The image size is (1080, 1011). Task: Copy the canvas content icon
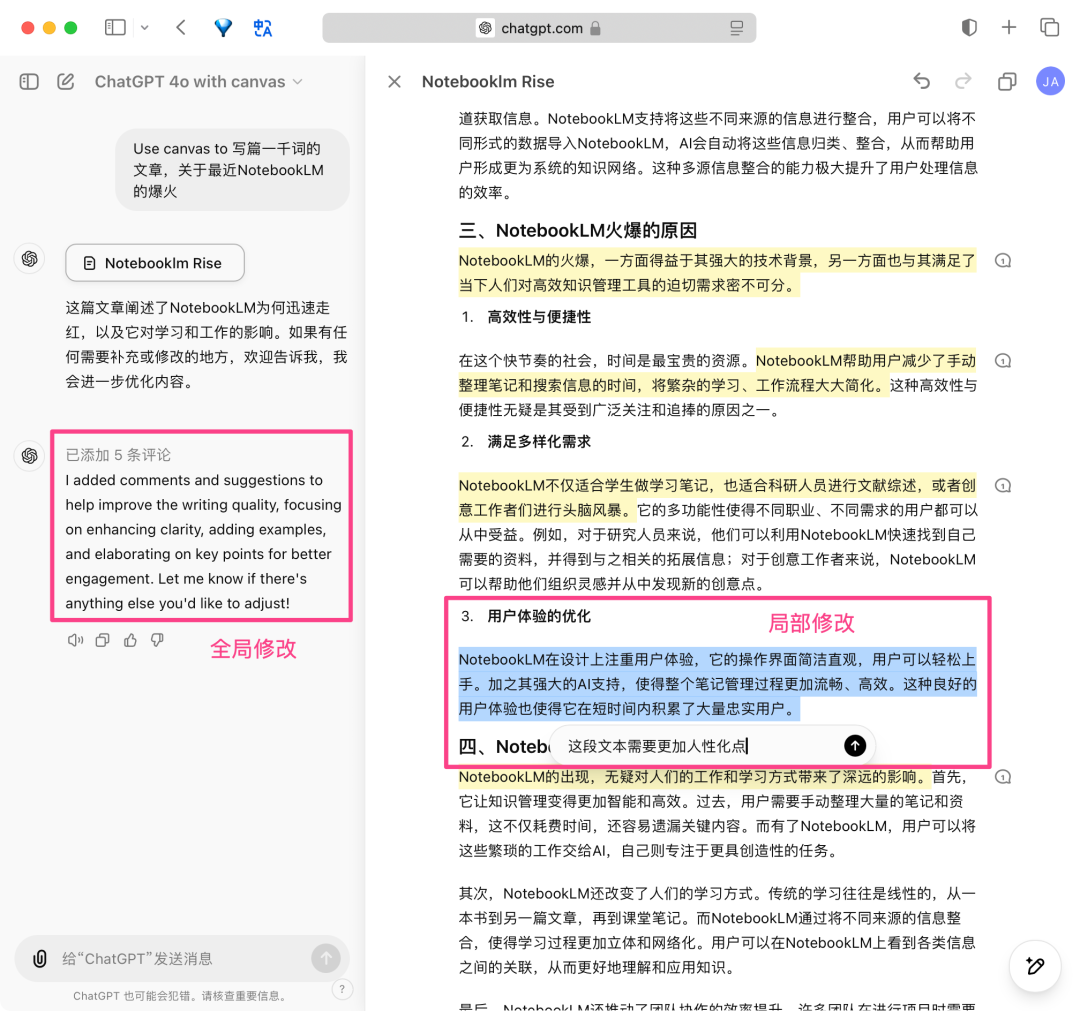[x=1007, y=81]
